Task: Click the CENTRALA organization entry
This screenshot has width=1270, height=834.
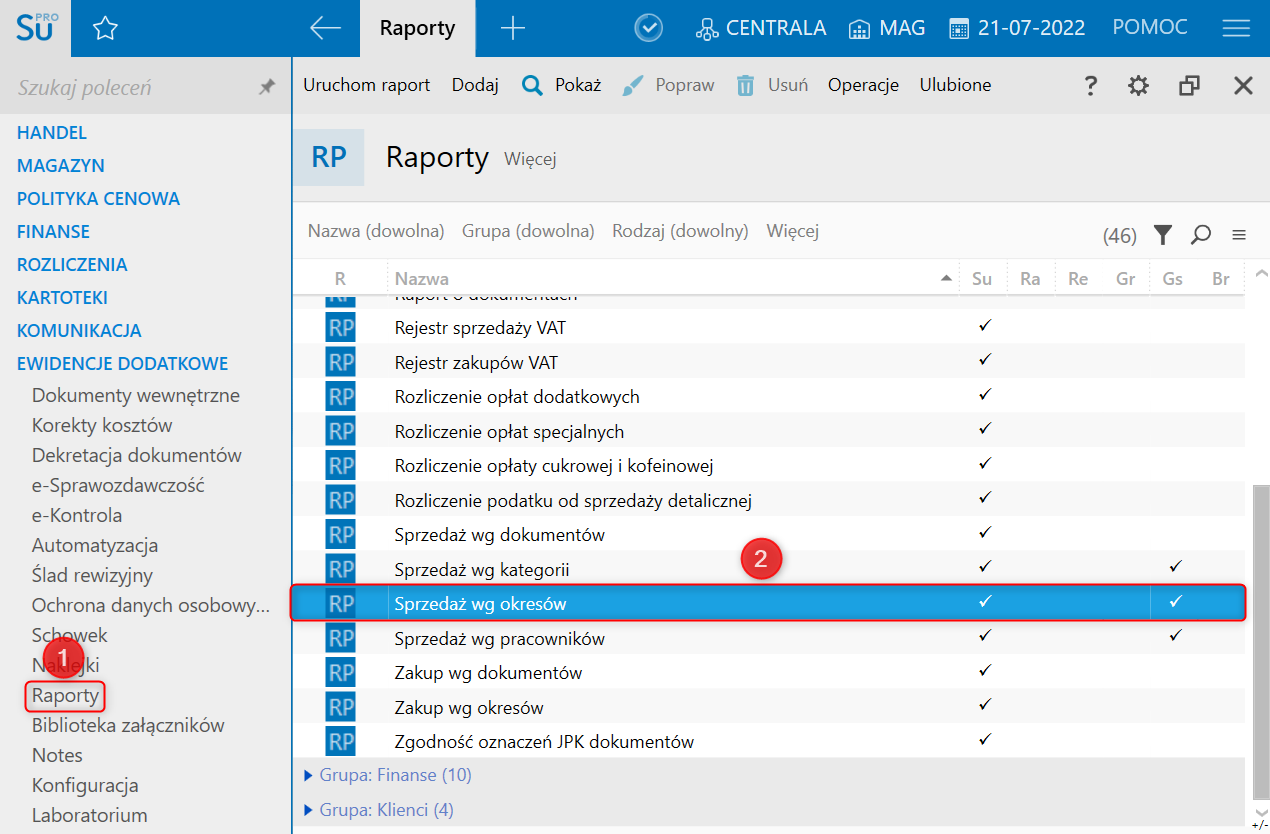Action: [x=761, y=28]
